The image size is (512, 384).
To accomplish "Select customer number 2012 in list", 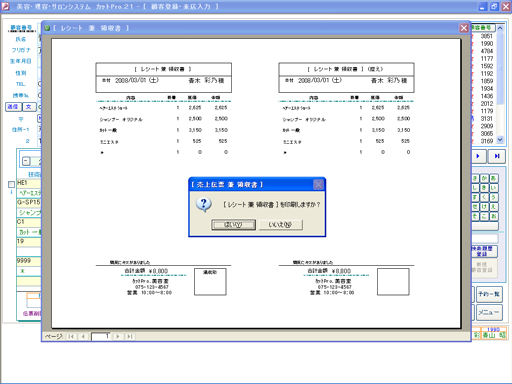I will (487, 104).
